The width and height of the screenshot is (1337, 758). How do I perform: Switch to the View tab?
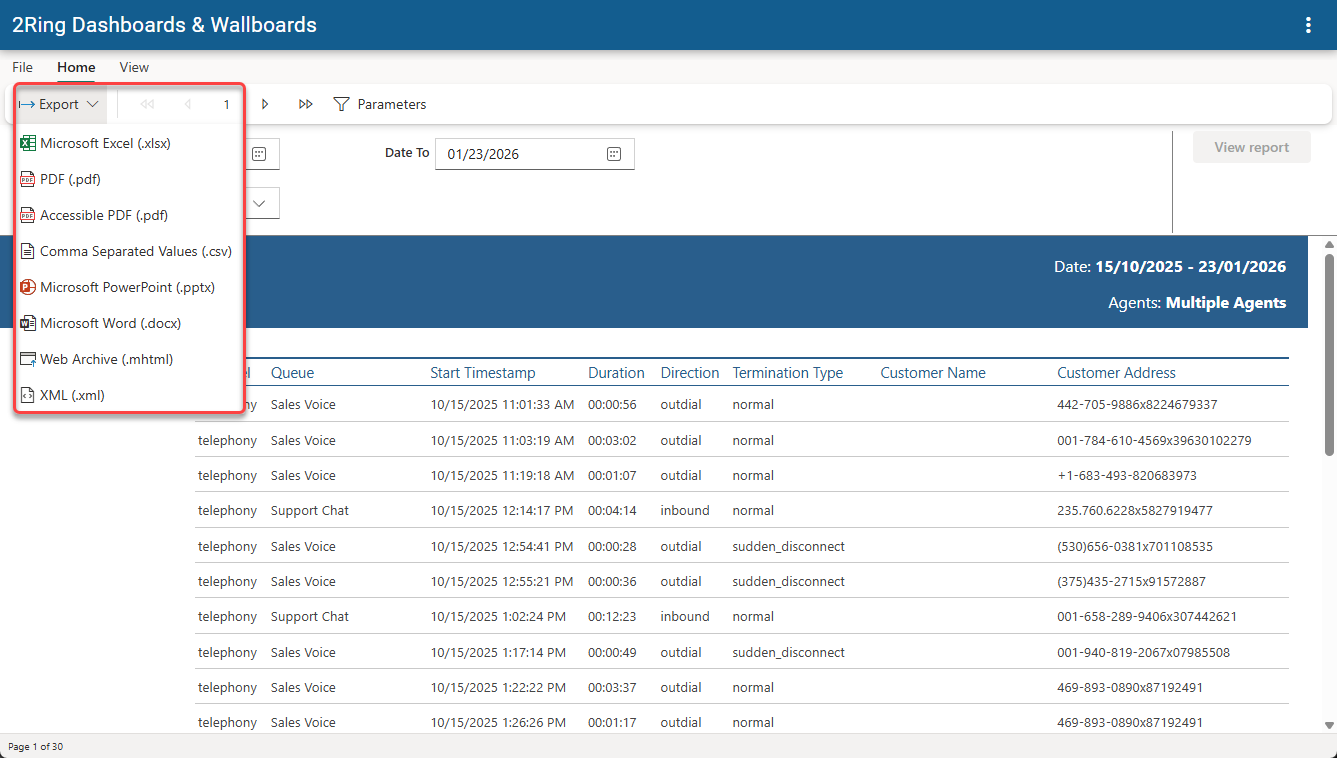point(134,67)
